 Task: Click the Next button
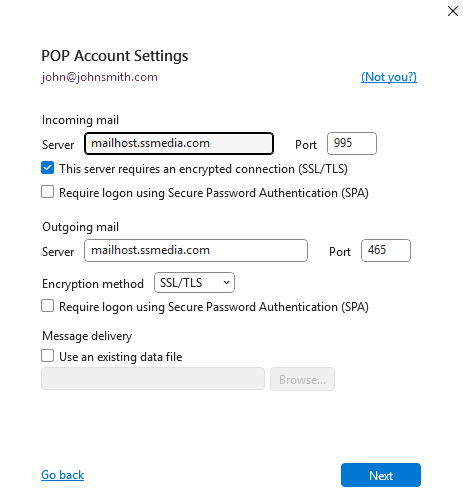point(381,475)
